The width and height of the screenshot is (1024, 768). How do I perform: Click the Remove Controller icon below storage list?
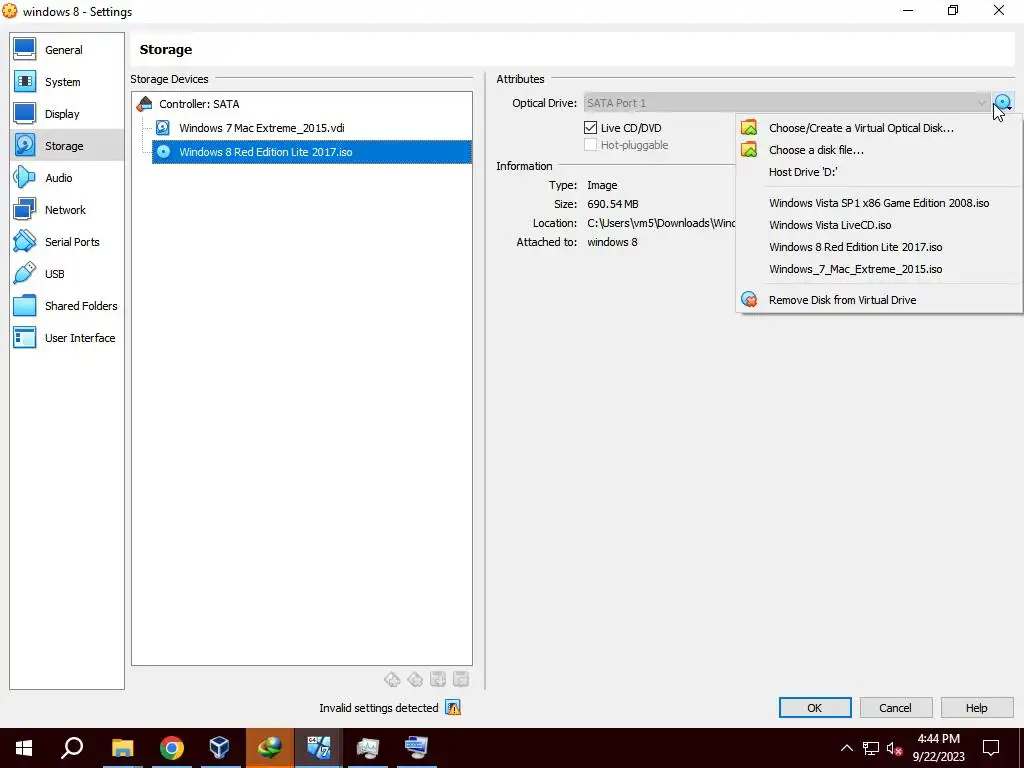tap(415, 679)
